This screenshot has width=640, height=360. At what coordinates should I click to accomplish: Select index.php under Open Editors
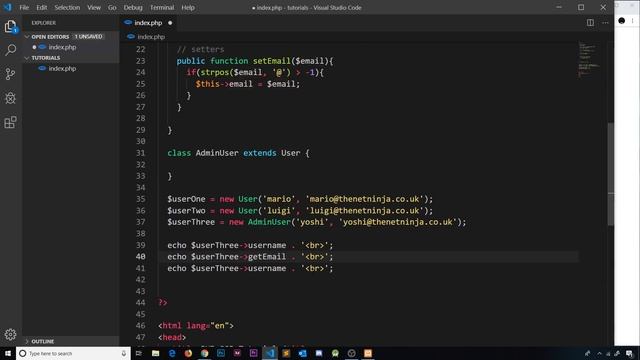pos(62,47)
